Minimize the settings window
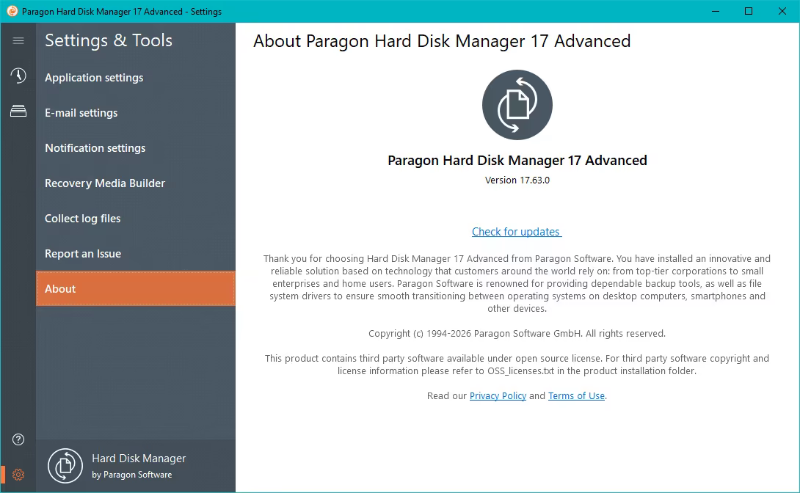The width and height of the screenshot is (800, 493). point(715,11)
